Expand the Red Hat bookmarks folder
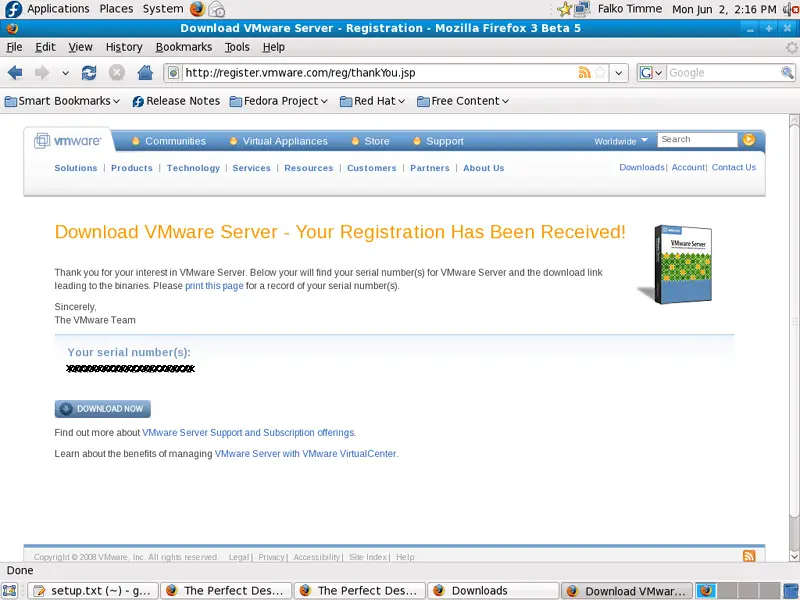 tap(372, 101)
